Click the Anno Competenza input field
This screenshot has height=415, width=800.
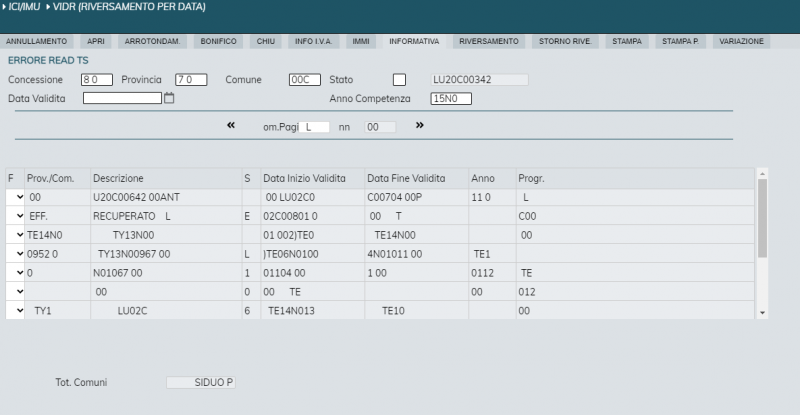[x=450, y=98]
